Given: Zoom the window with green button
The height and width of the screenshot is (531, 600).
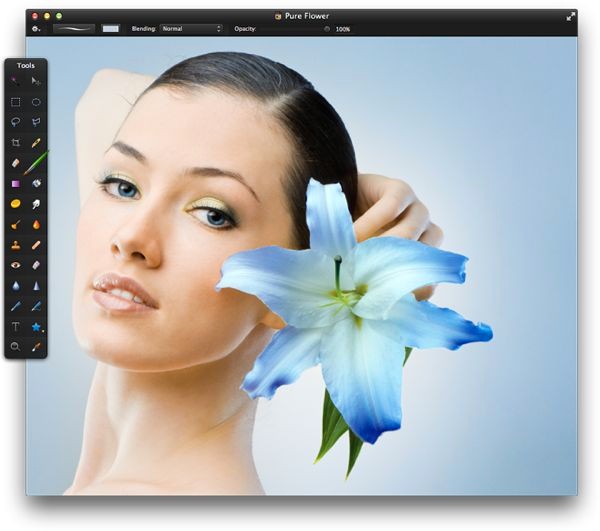Looking at the screenshot, I should pos(59,16).
